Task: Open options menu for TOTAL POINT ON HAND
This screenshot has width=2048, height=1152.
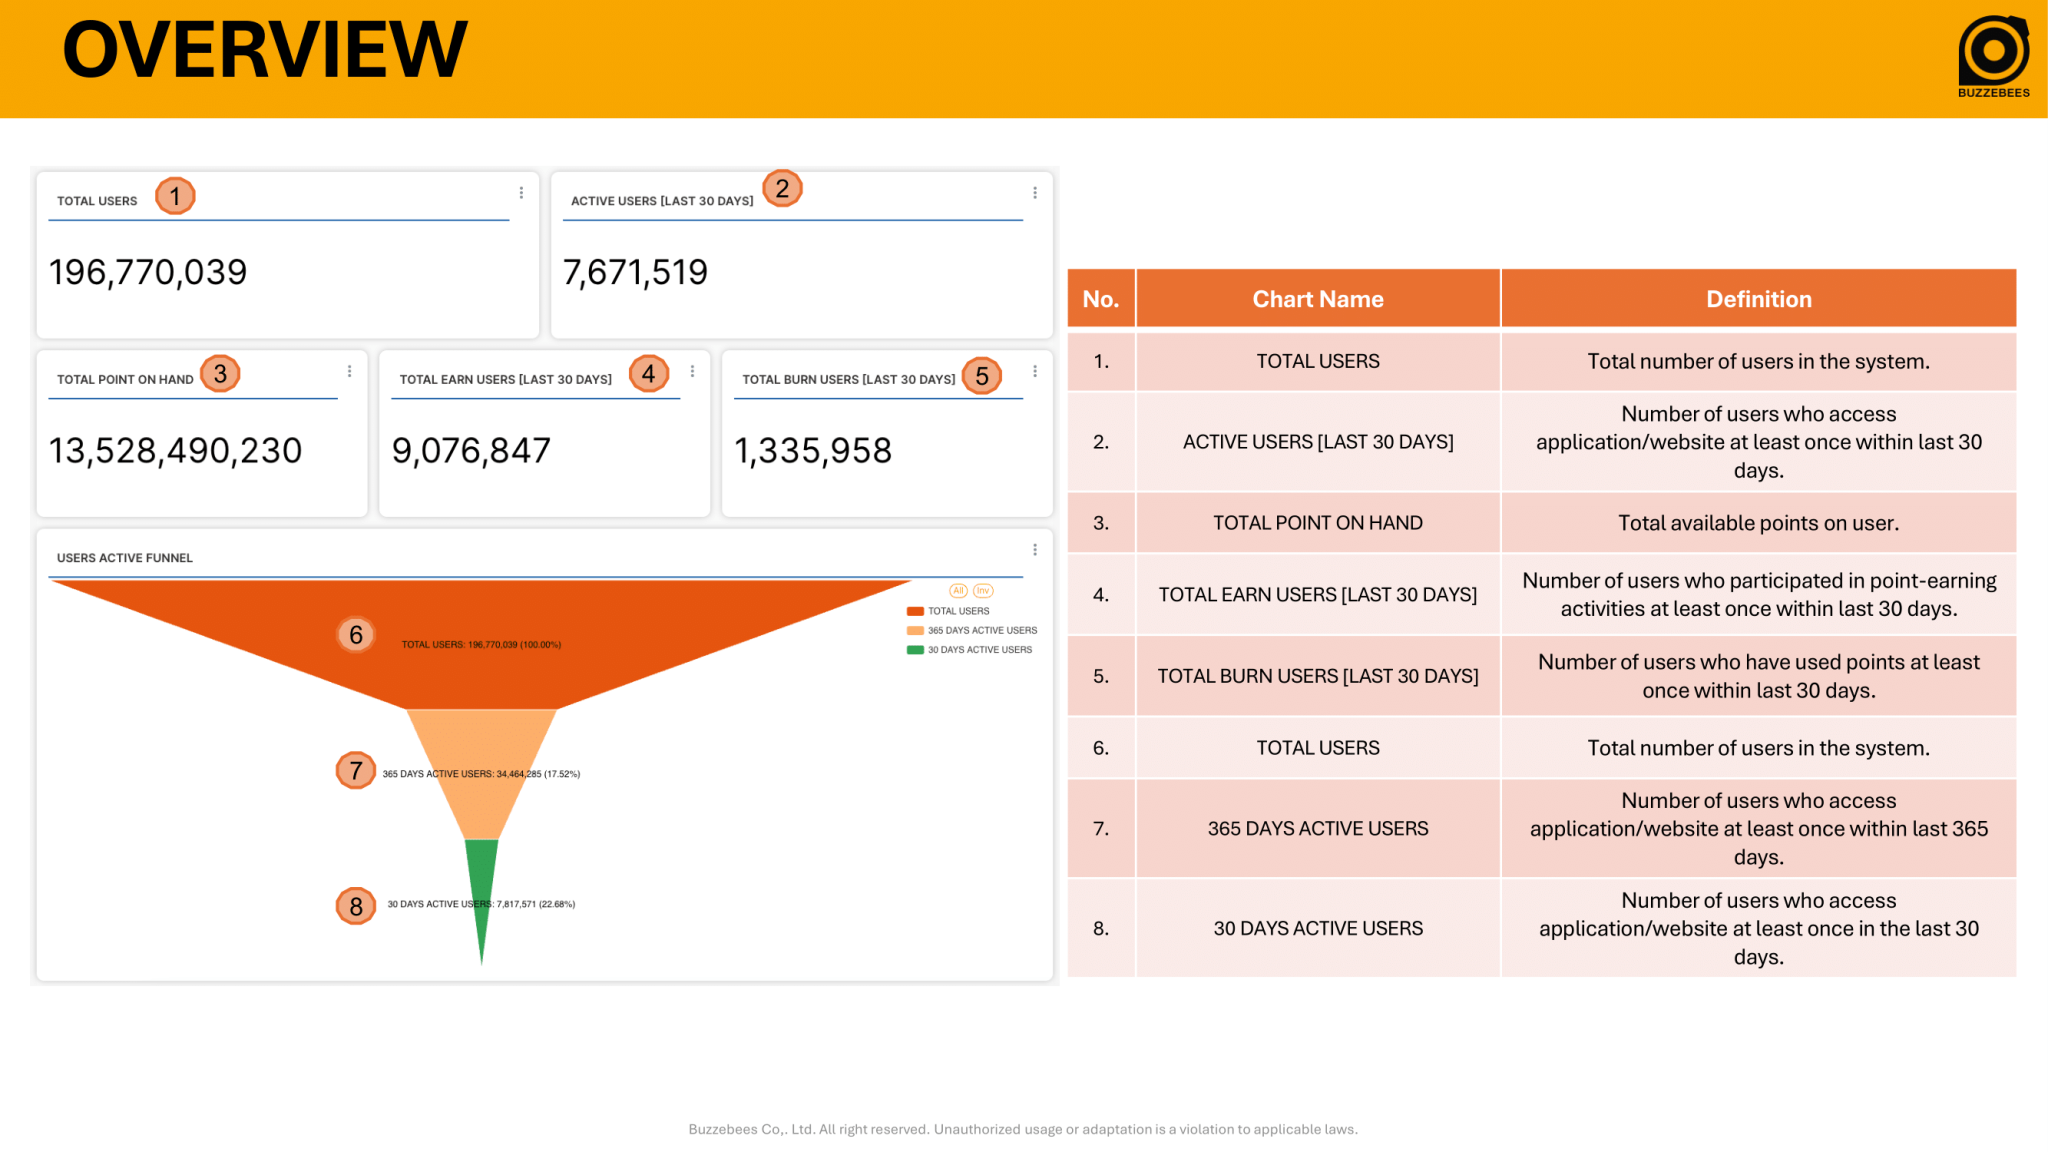Action: tap(349, 371)
